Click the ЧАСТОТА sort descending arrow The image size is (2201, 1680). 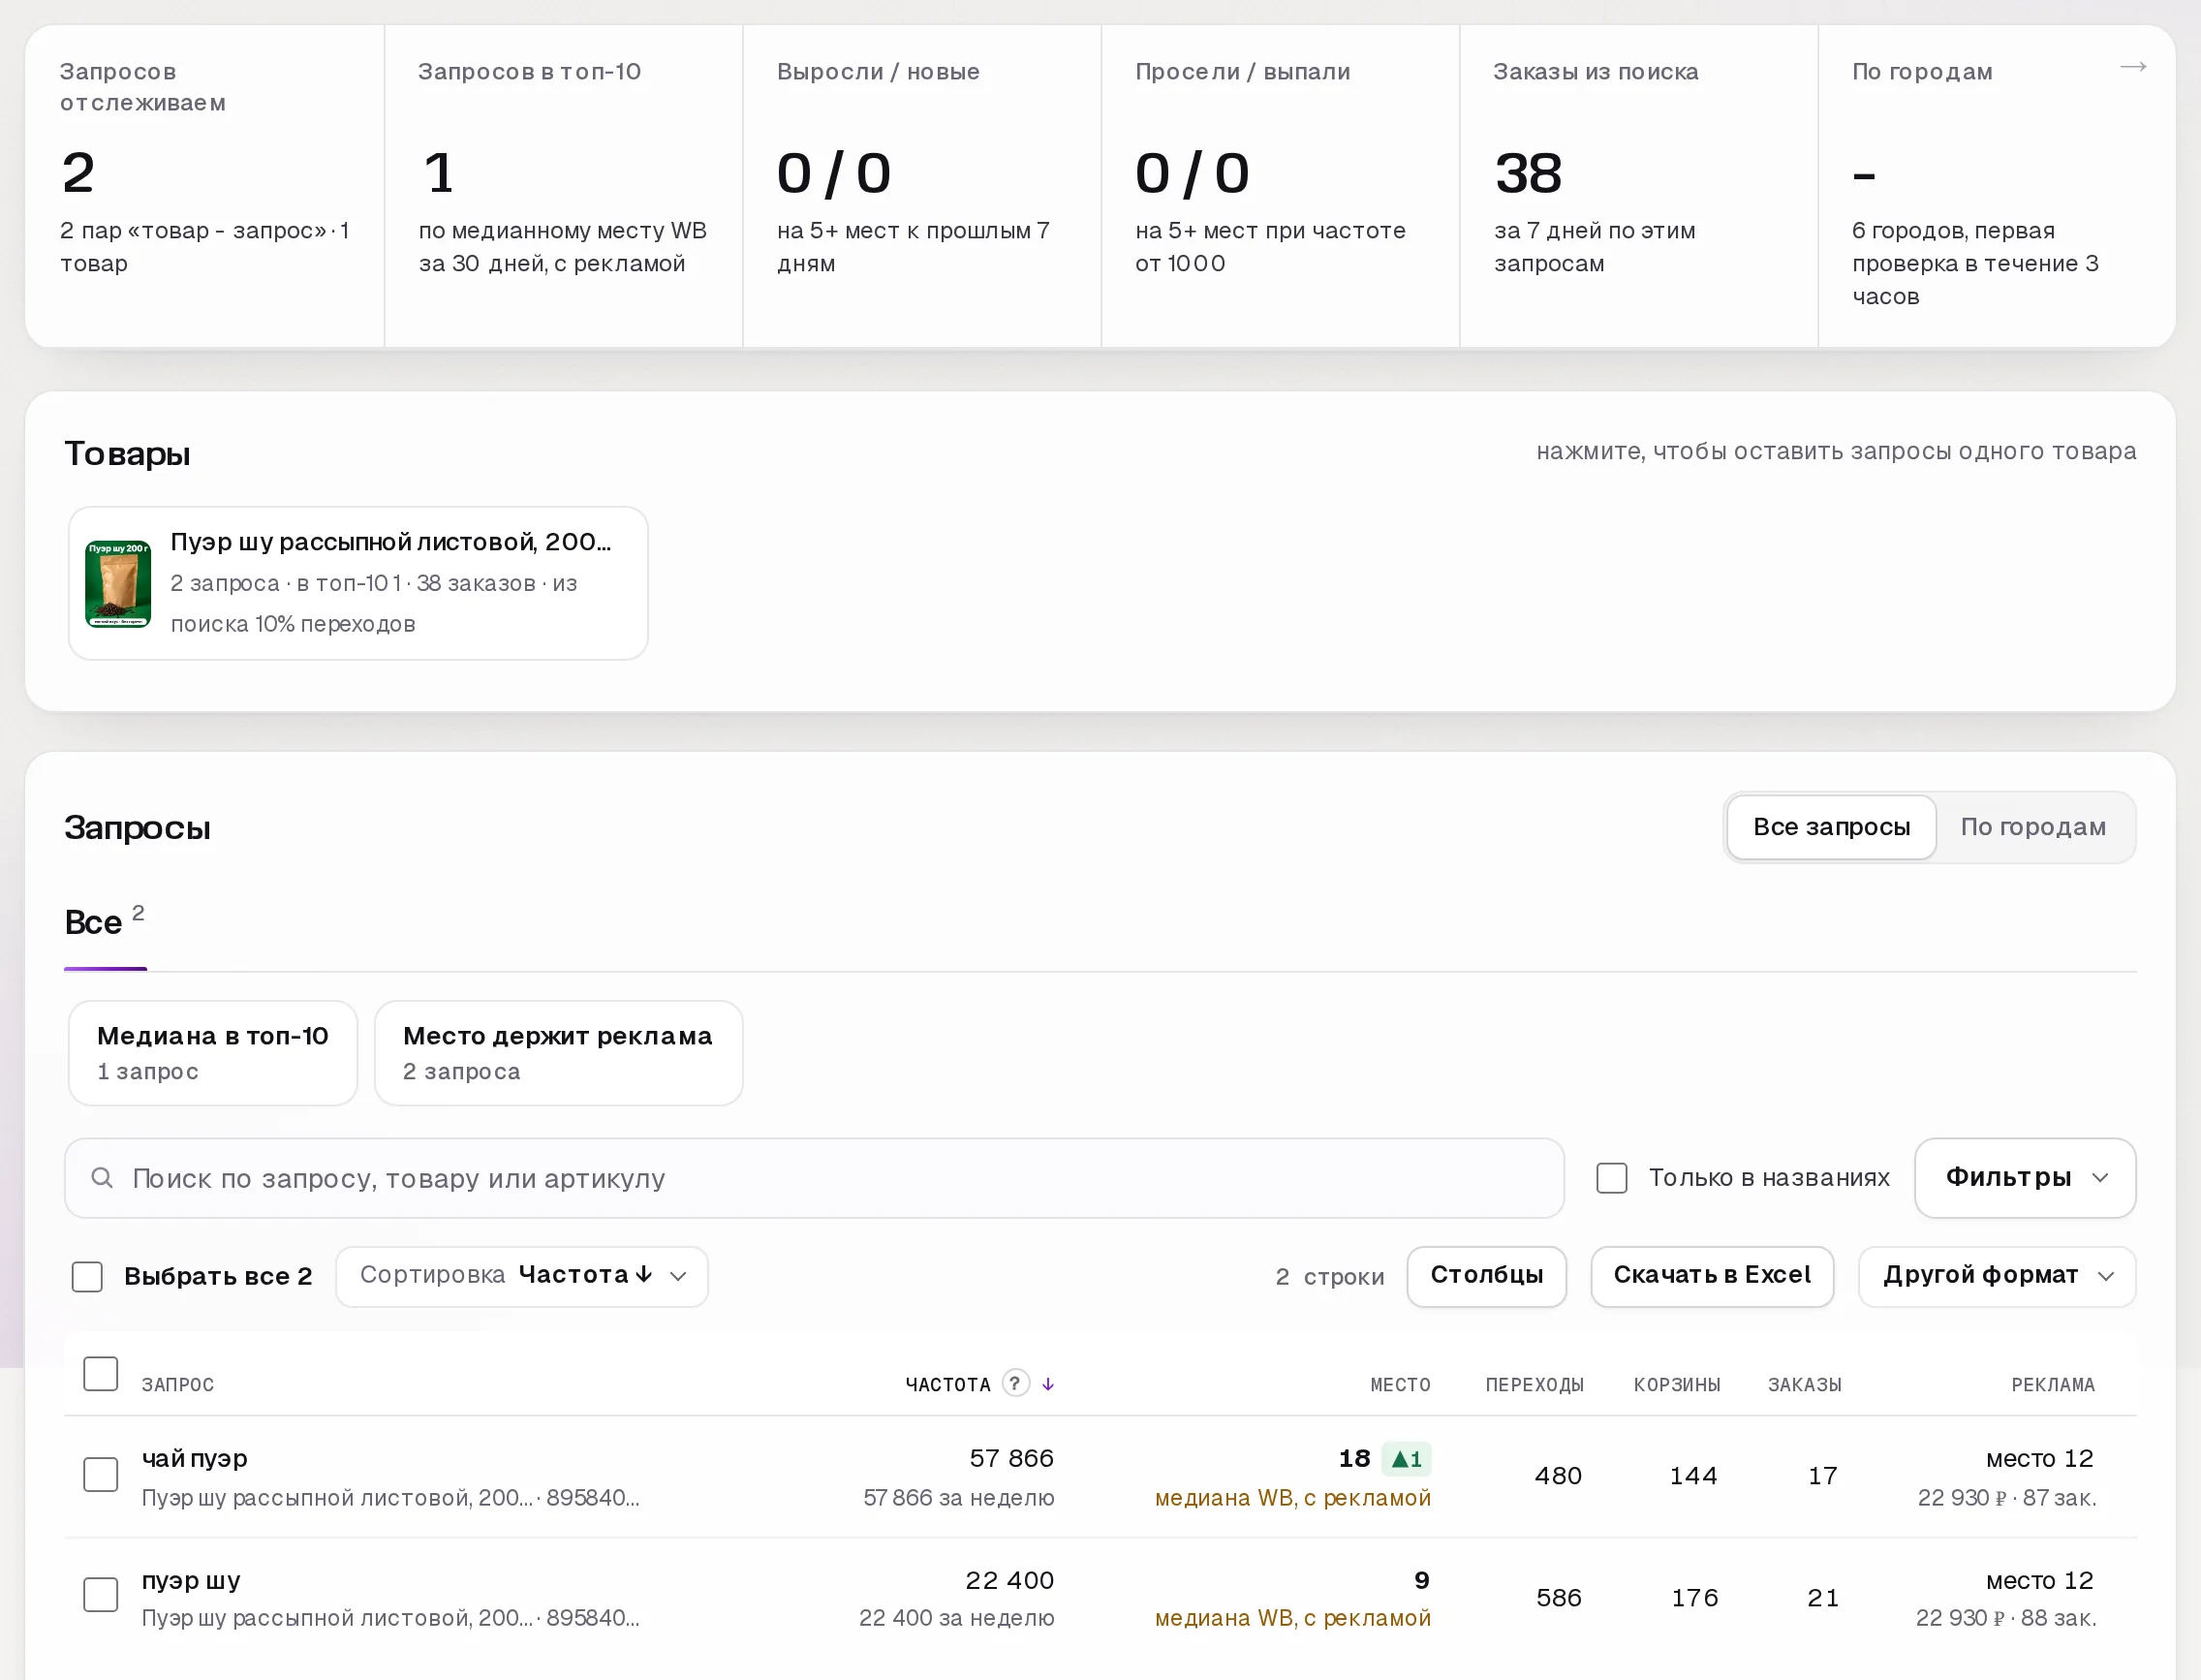click(1047, 1384)
